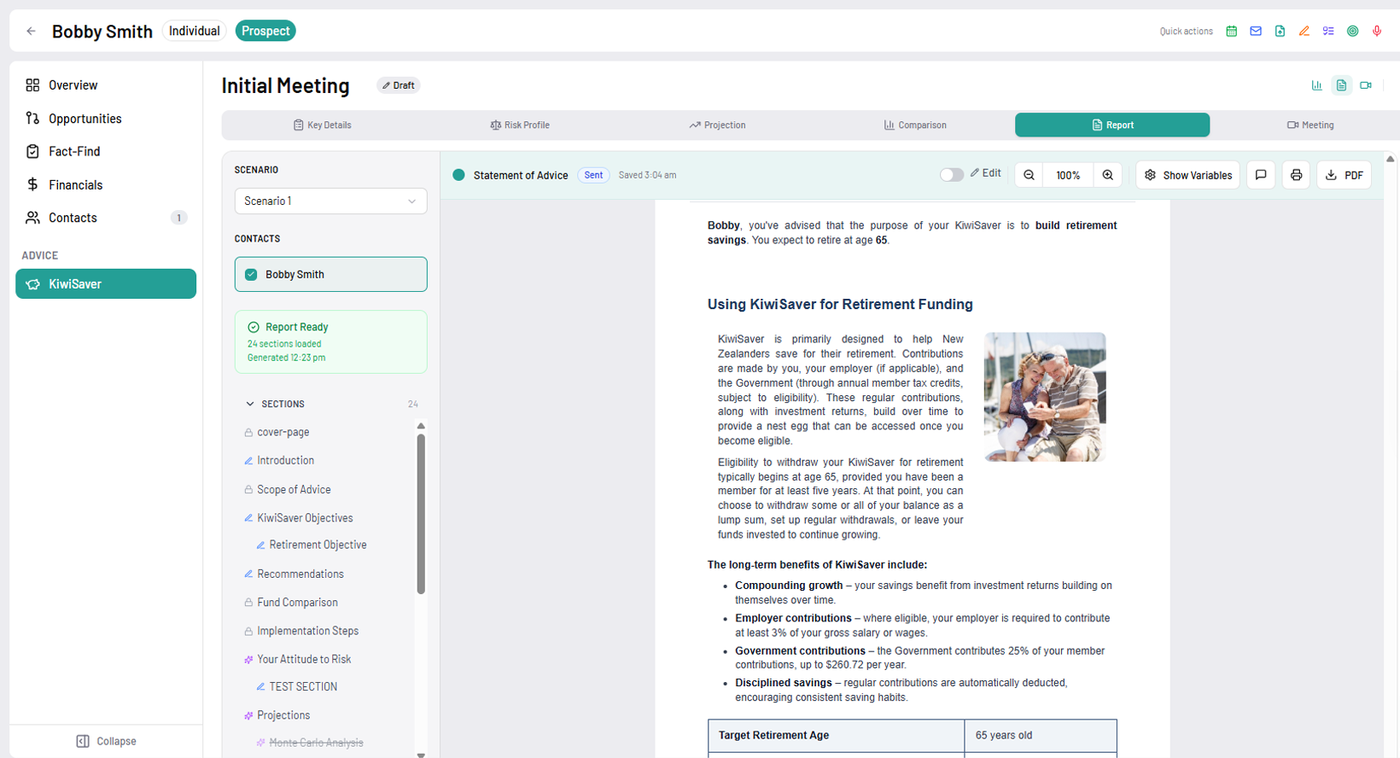Viewport: 1400px width, 758px height.
Task: Open the comments speech bubble icon
Action: pyautogui.click(x=1261, y=175)
